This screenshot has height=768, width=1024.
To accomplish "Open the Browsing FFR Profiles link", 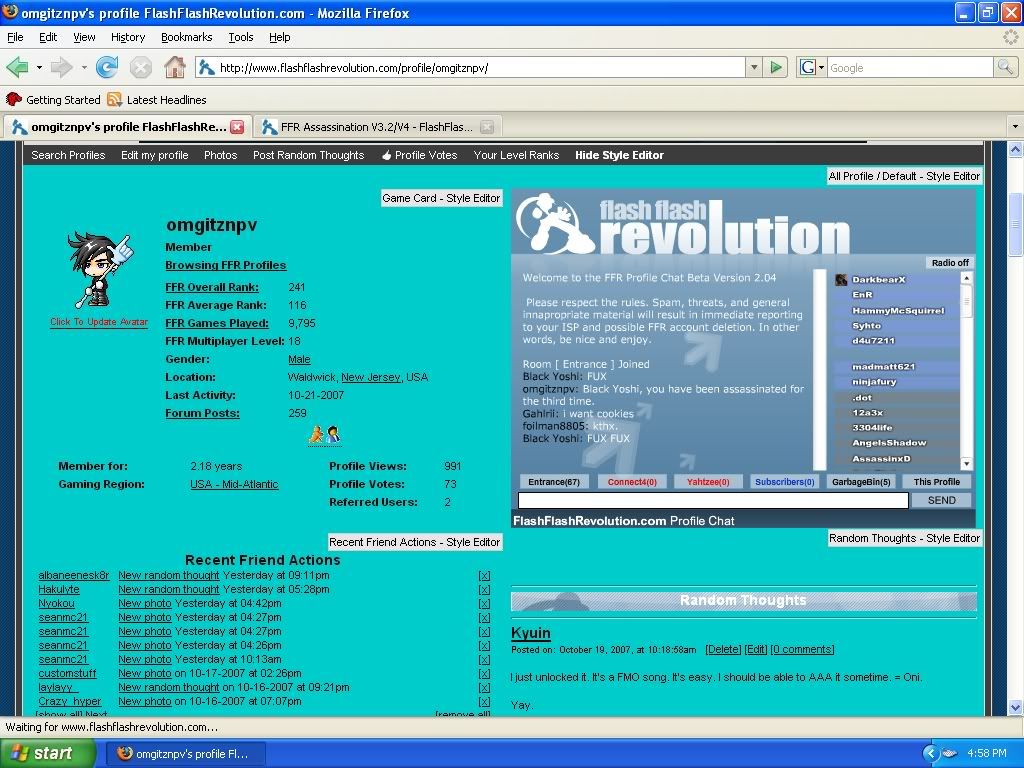I will pyautogui.click(x=225, y=265).
